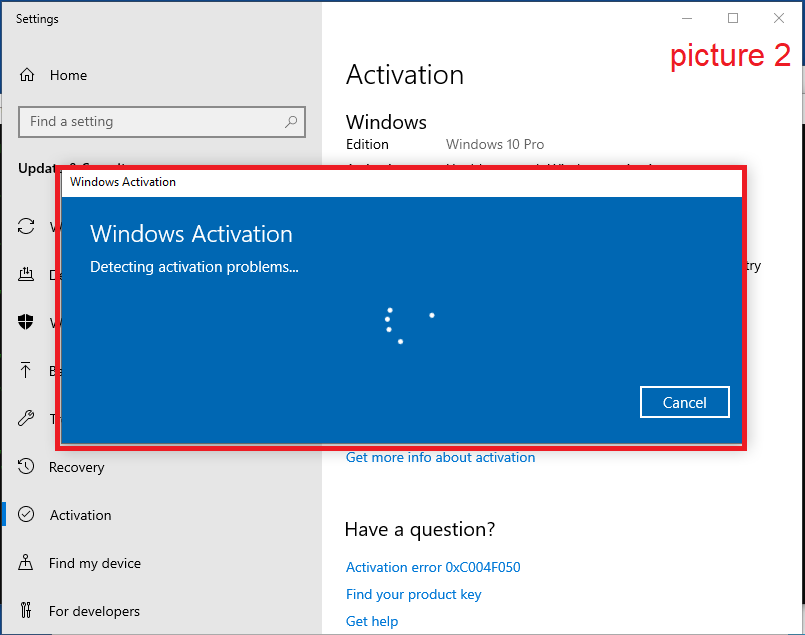The width and height of the screenshot is (805, 635).
Task: Open Find my device settings
Action: tap(94, 563)
